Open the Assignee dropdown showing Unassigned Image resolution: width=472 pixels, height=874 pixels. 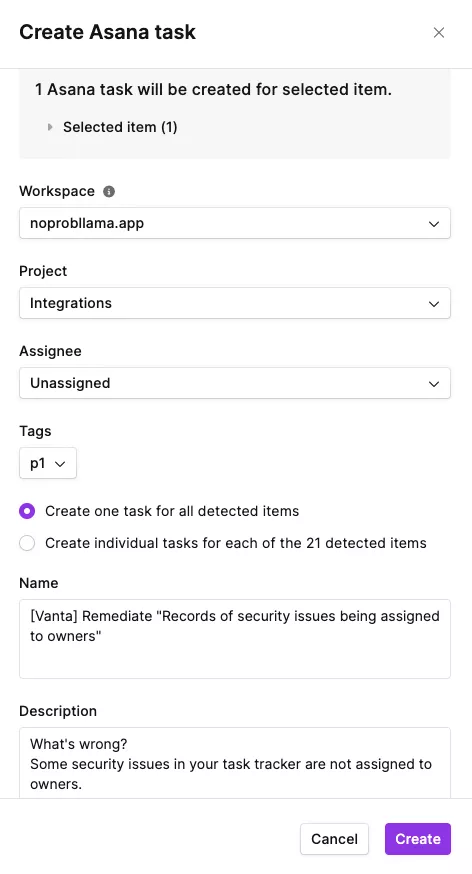[x=235, y=383]
